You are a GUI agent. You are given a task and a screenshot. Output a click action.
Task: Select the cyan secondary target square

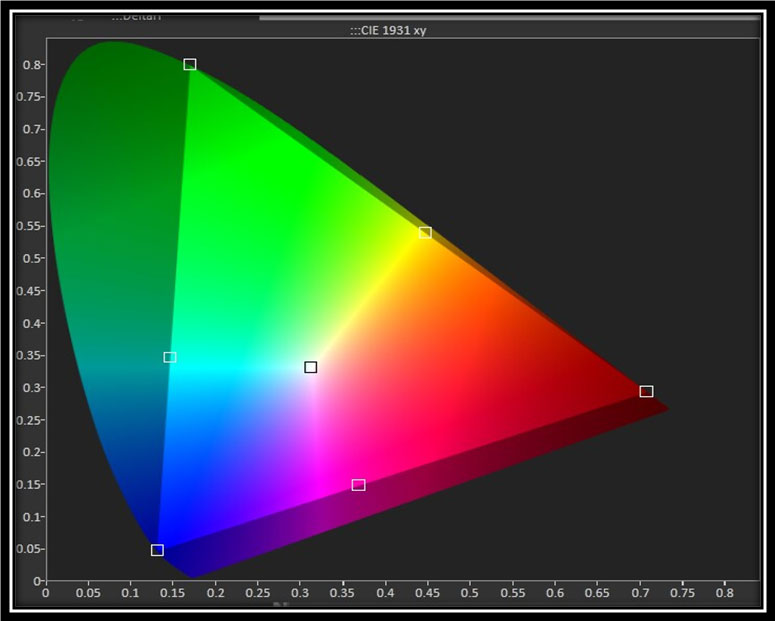[170, 357]
